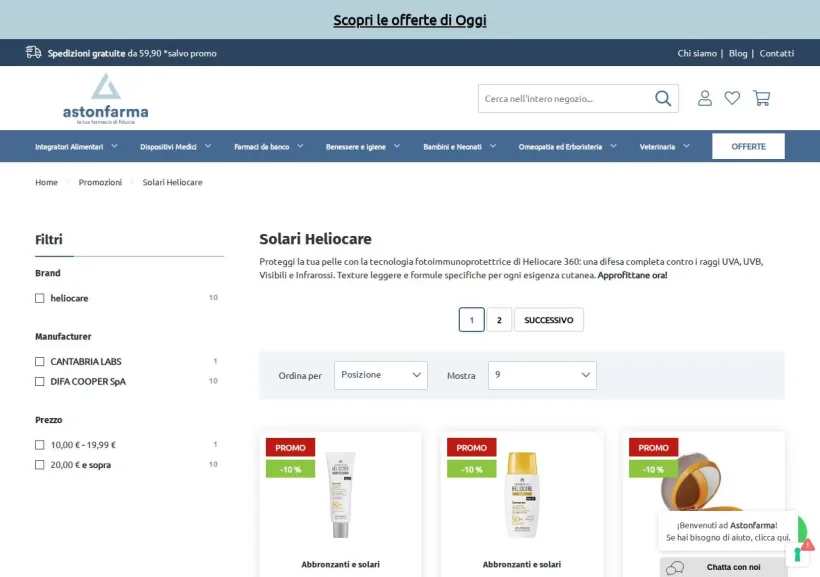Expand the Veterinaria chevron
Screen dimensions: 820x577
[687, 146]
